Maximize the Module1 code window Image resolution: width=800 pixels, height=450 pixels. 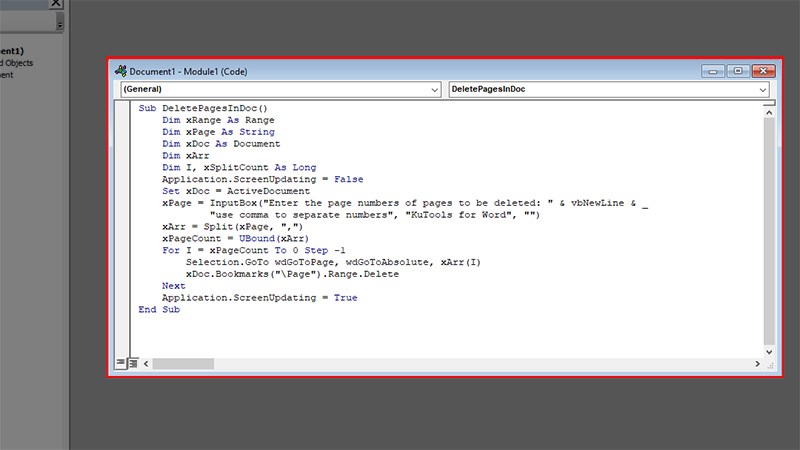(x=738, y=71)
